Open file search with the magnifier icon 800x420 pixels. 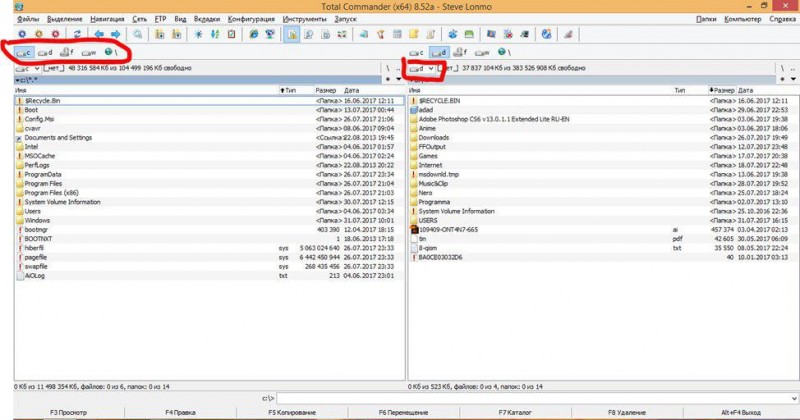[138, 34]
